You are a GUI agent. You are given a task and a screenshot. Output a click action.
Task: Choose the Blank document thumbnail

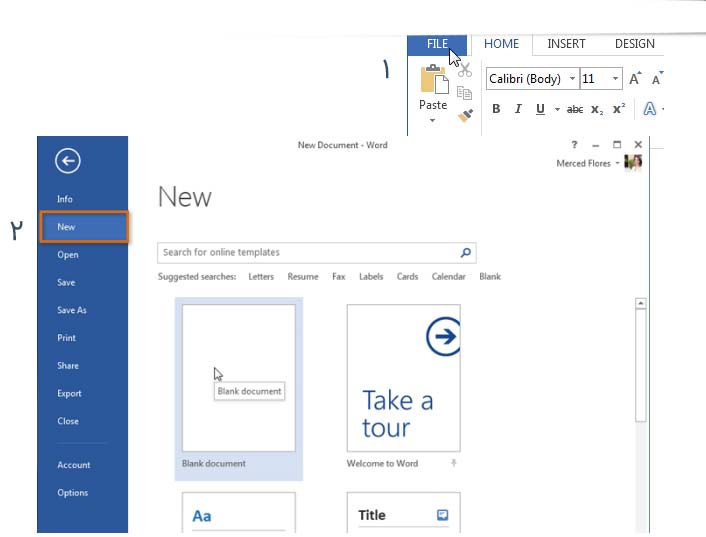(238, 378)
